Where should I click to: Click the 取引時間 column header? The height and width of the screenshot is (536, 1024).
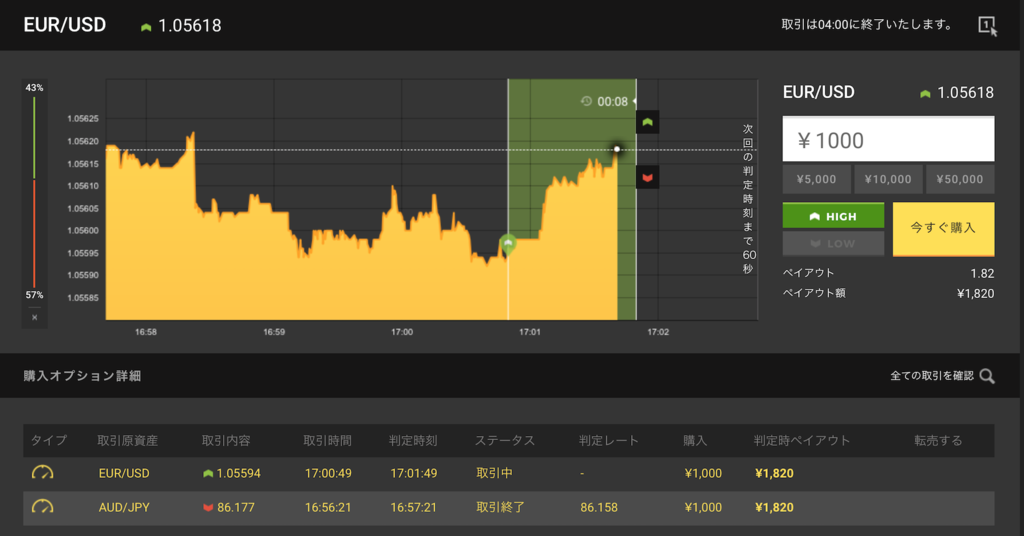(x=327, y=441)
